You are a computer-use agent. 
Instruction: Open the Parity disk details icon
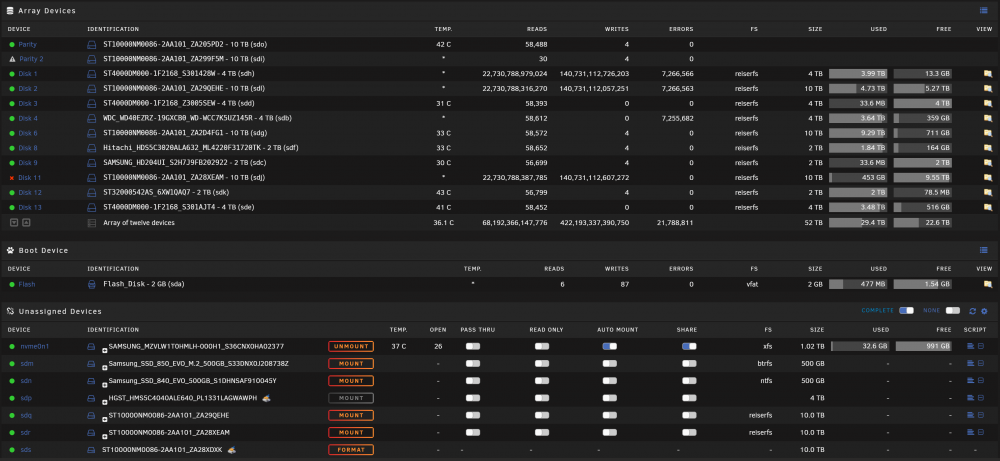click(x=91, y=45)
